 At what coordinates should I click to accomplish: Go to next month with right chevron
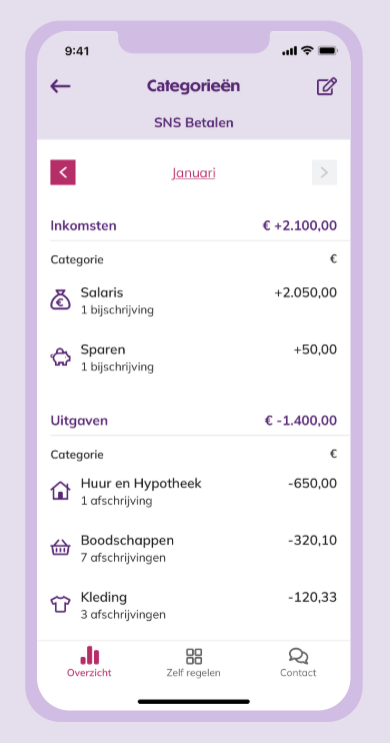(x=325, y=172)
